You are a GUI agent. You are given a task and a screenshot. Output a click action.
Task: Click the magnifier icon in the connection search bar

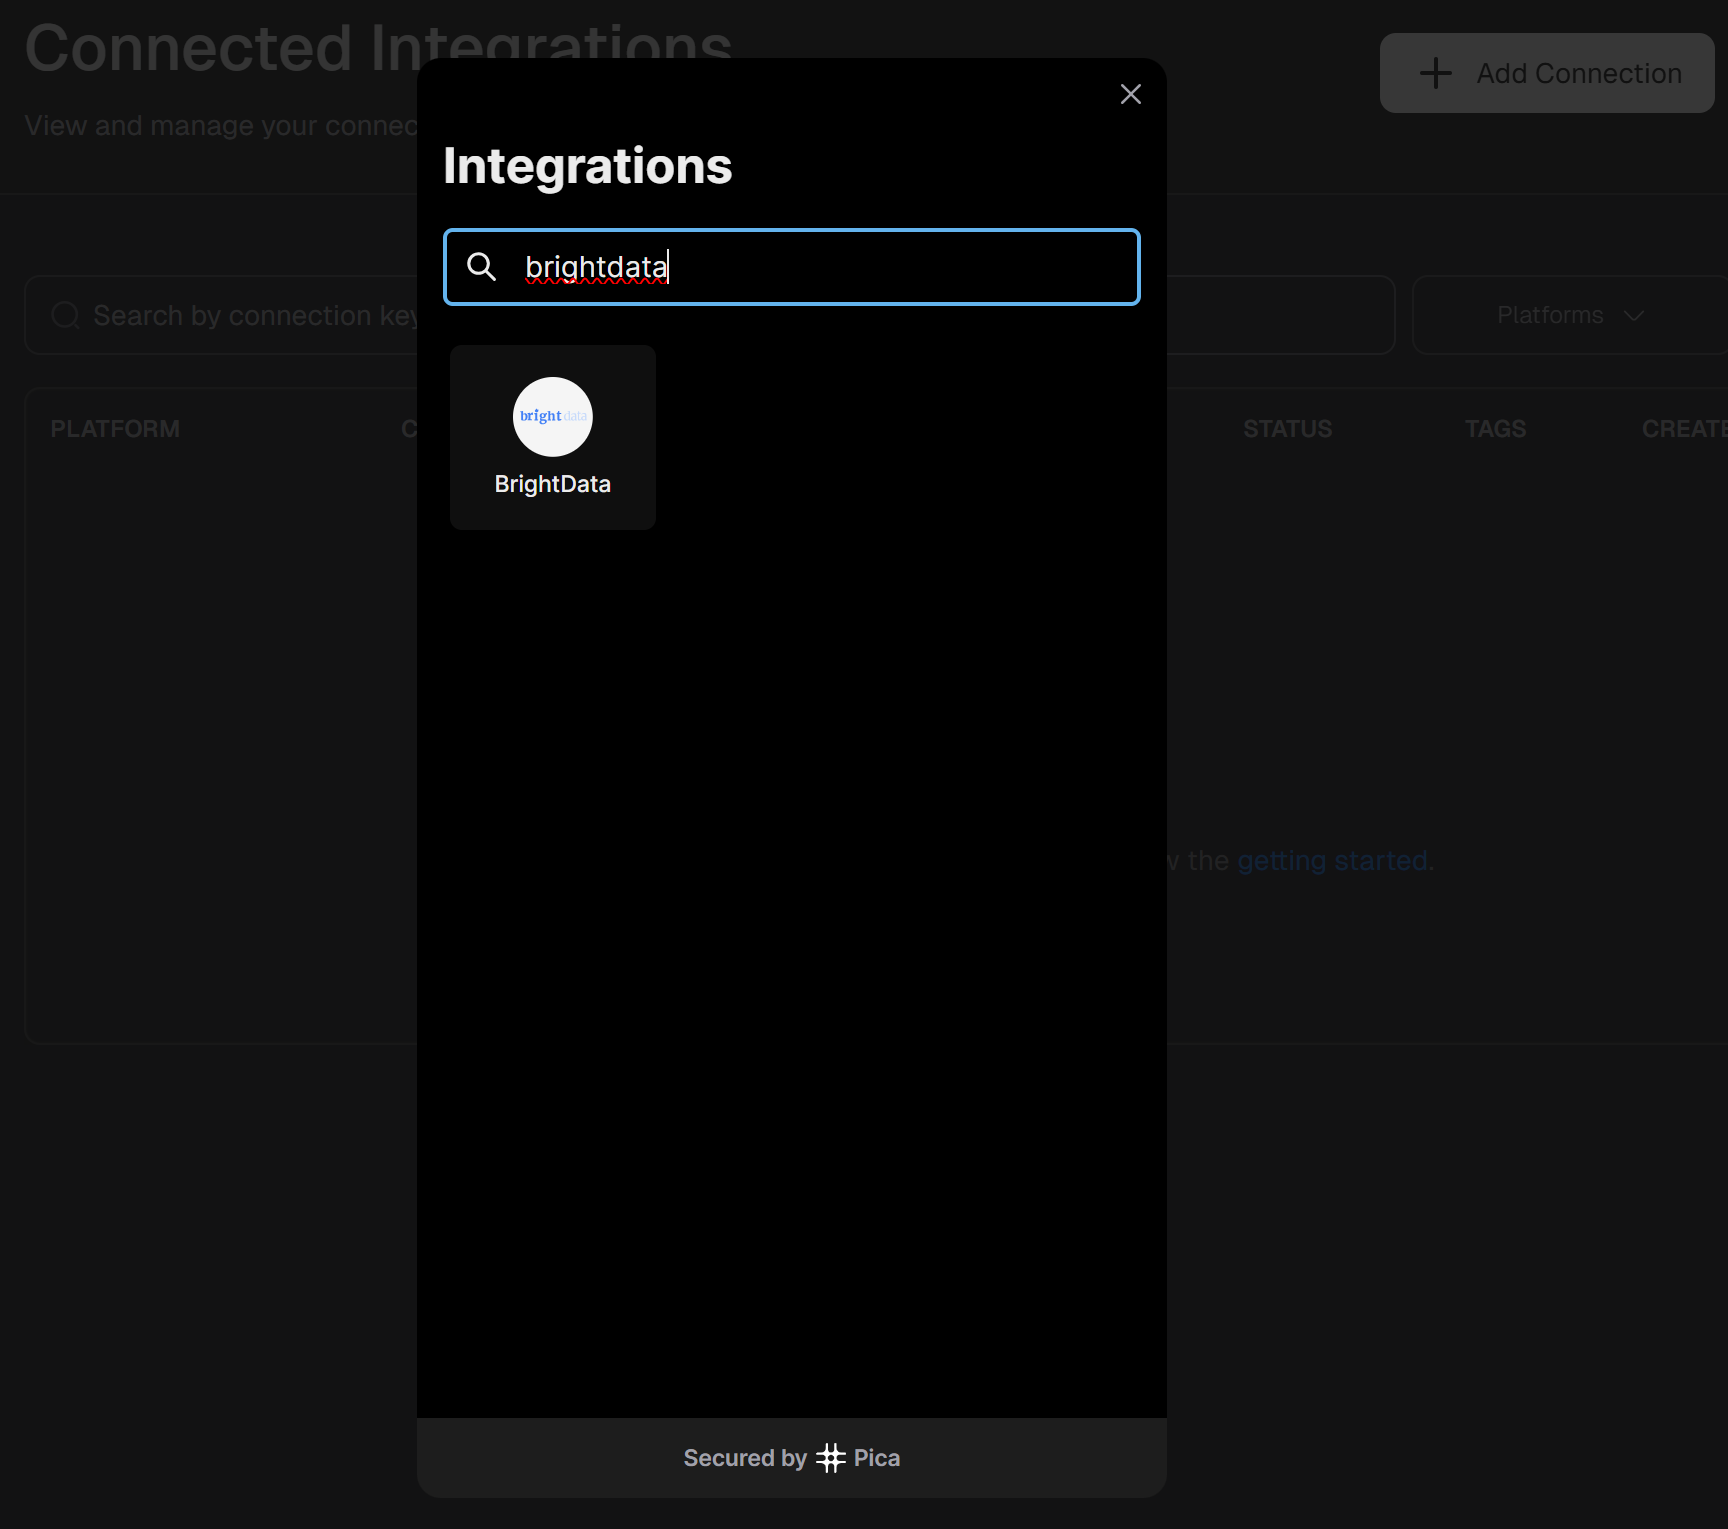coord(65,315)
